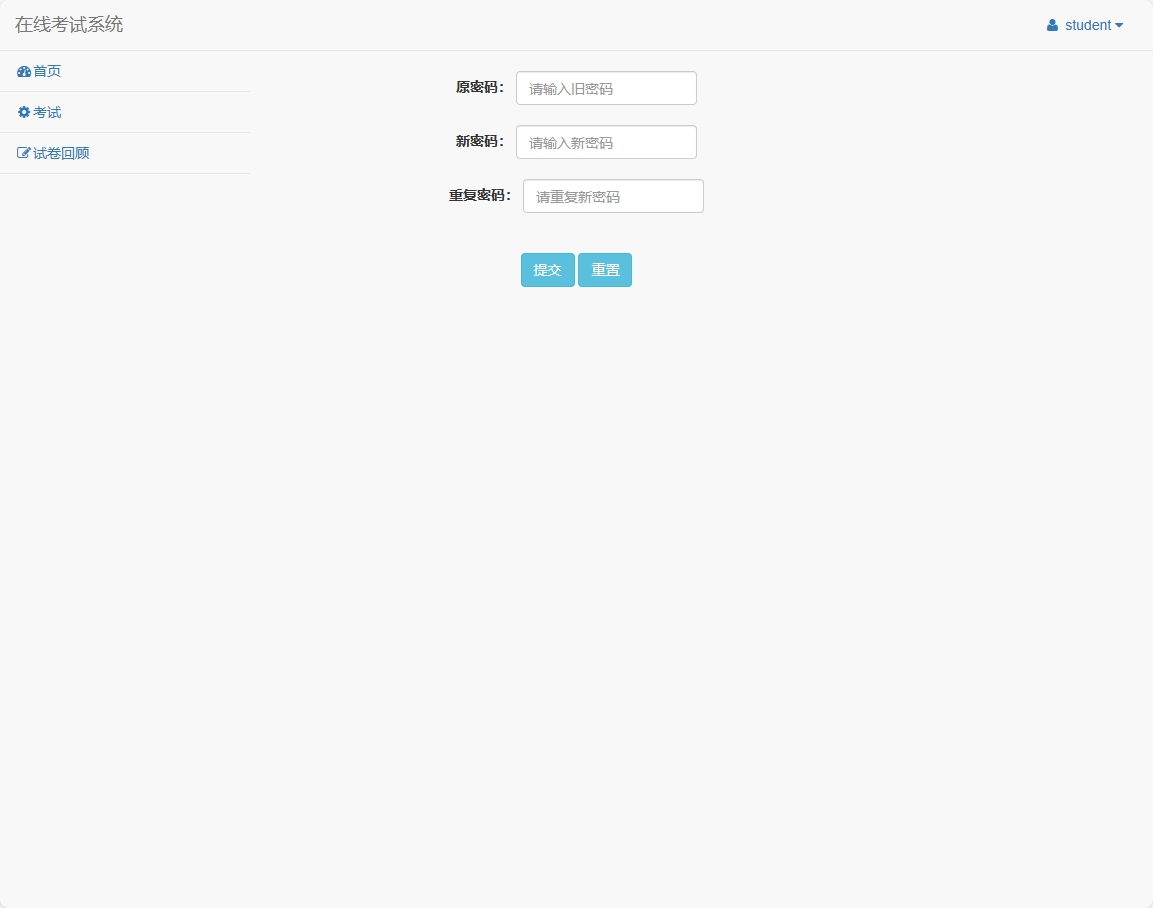
Task: Click the 在线考试系统 brand title
Action: [69, 25]
